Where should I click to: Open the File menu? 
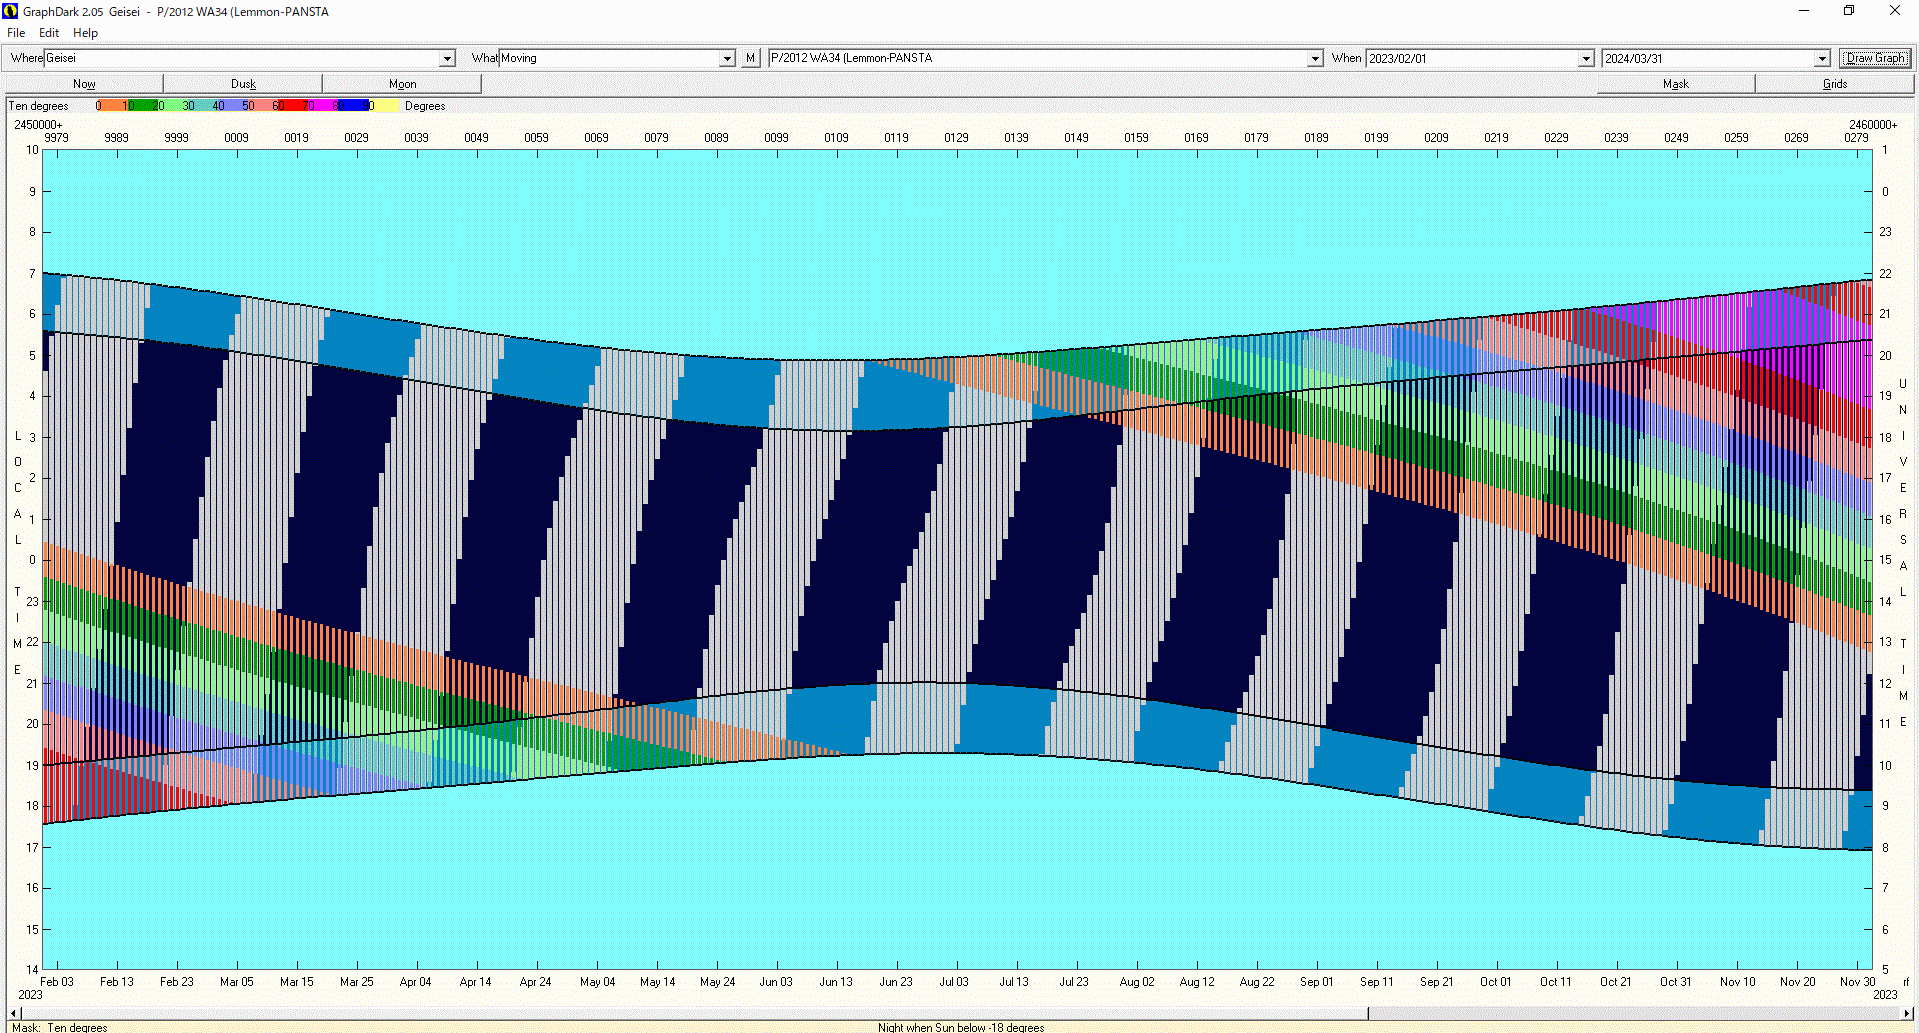point(16,33)
